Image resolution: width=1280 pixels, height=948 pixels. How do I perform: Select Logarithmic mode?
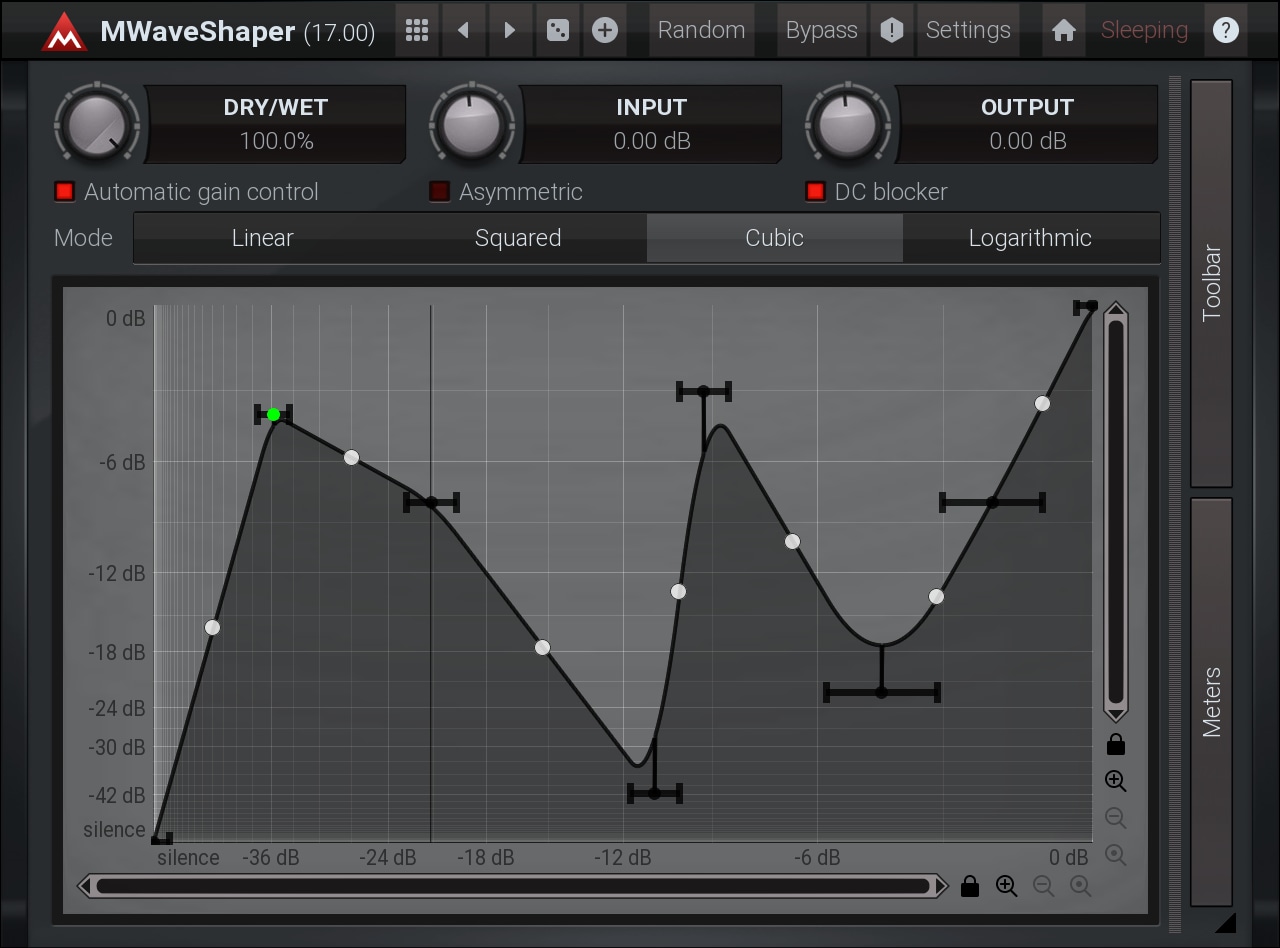coord(1030,238)
